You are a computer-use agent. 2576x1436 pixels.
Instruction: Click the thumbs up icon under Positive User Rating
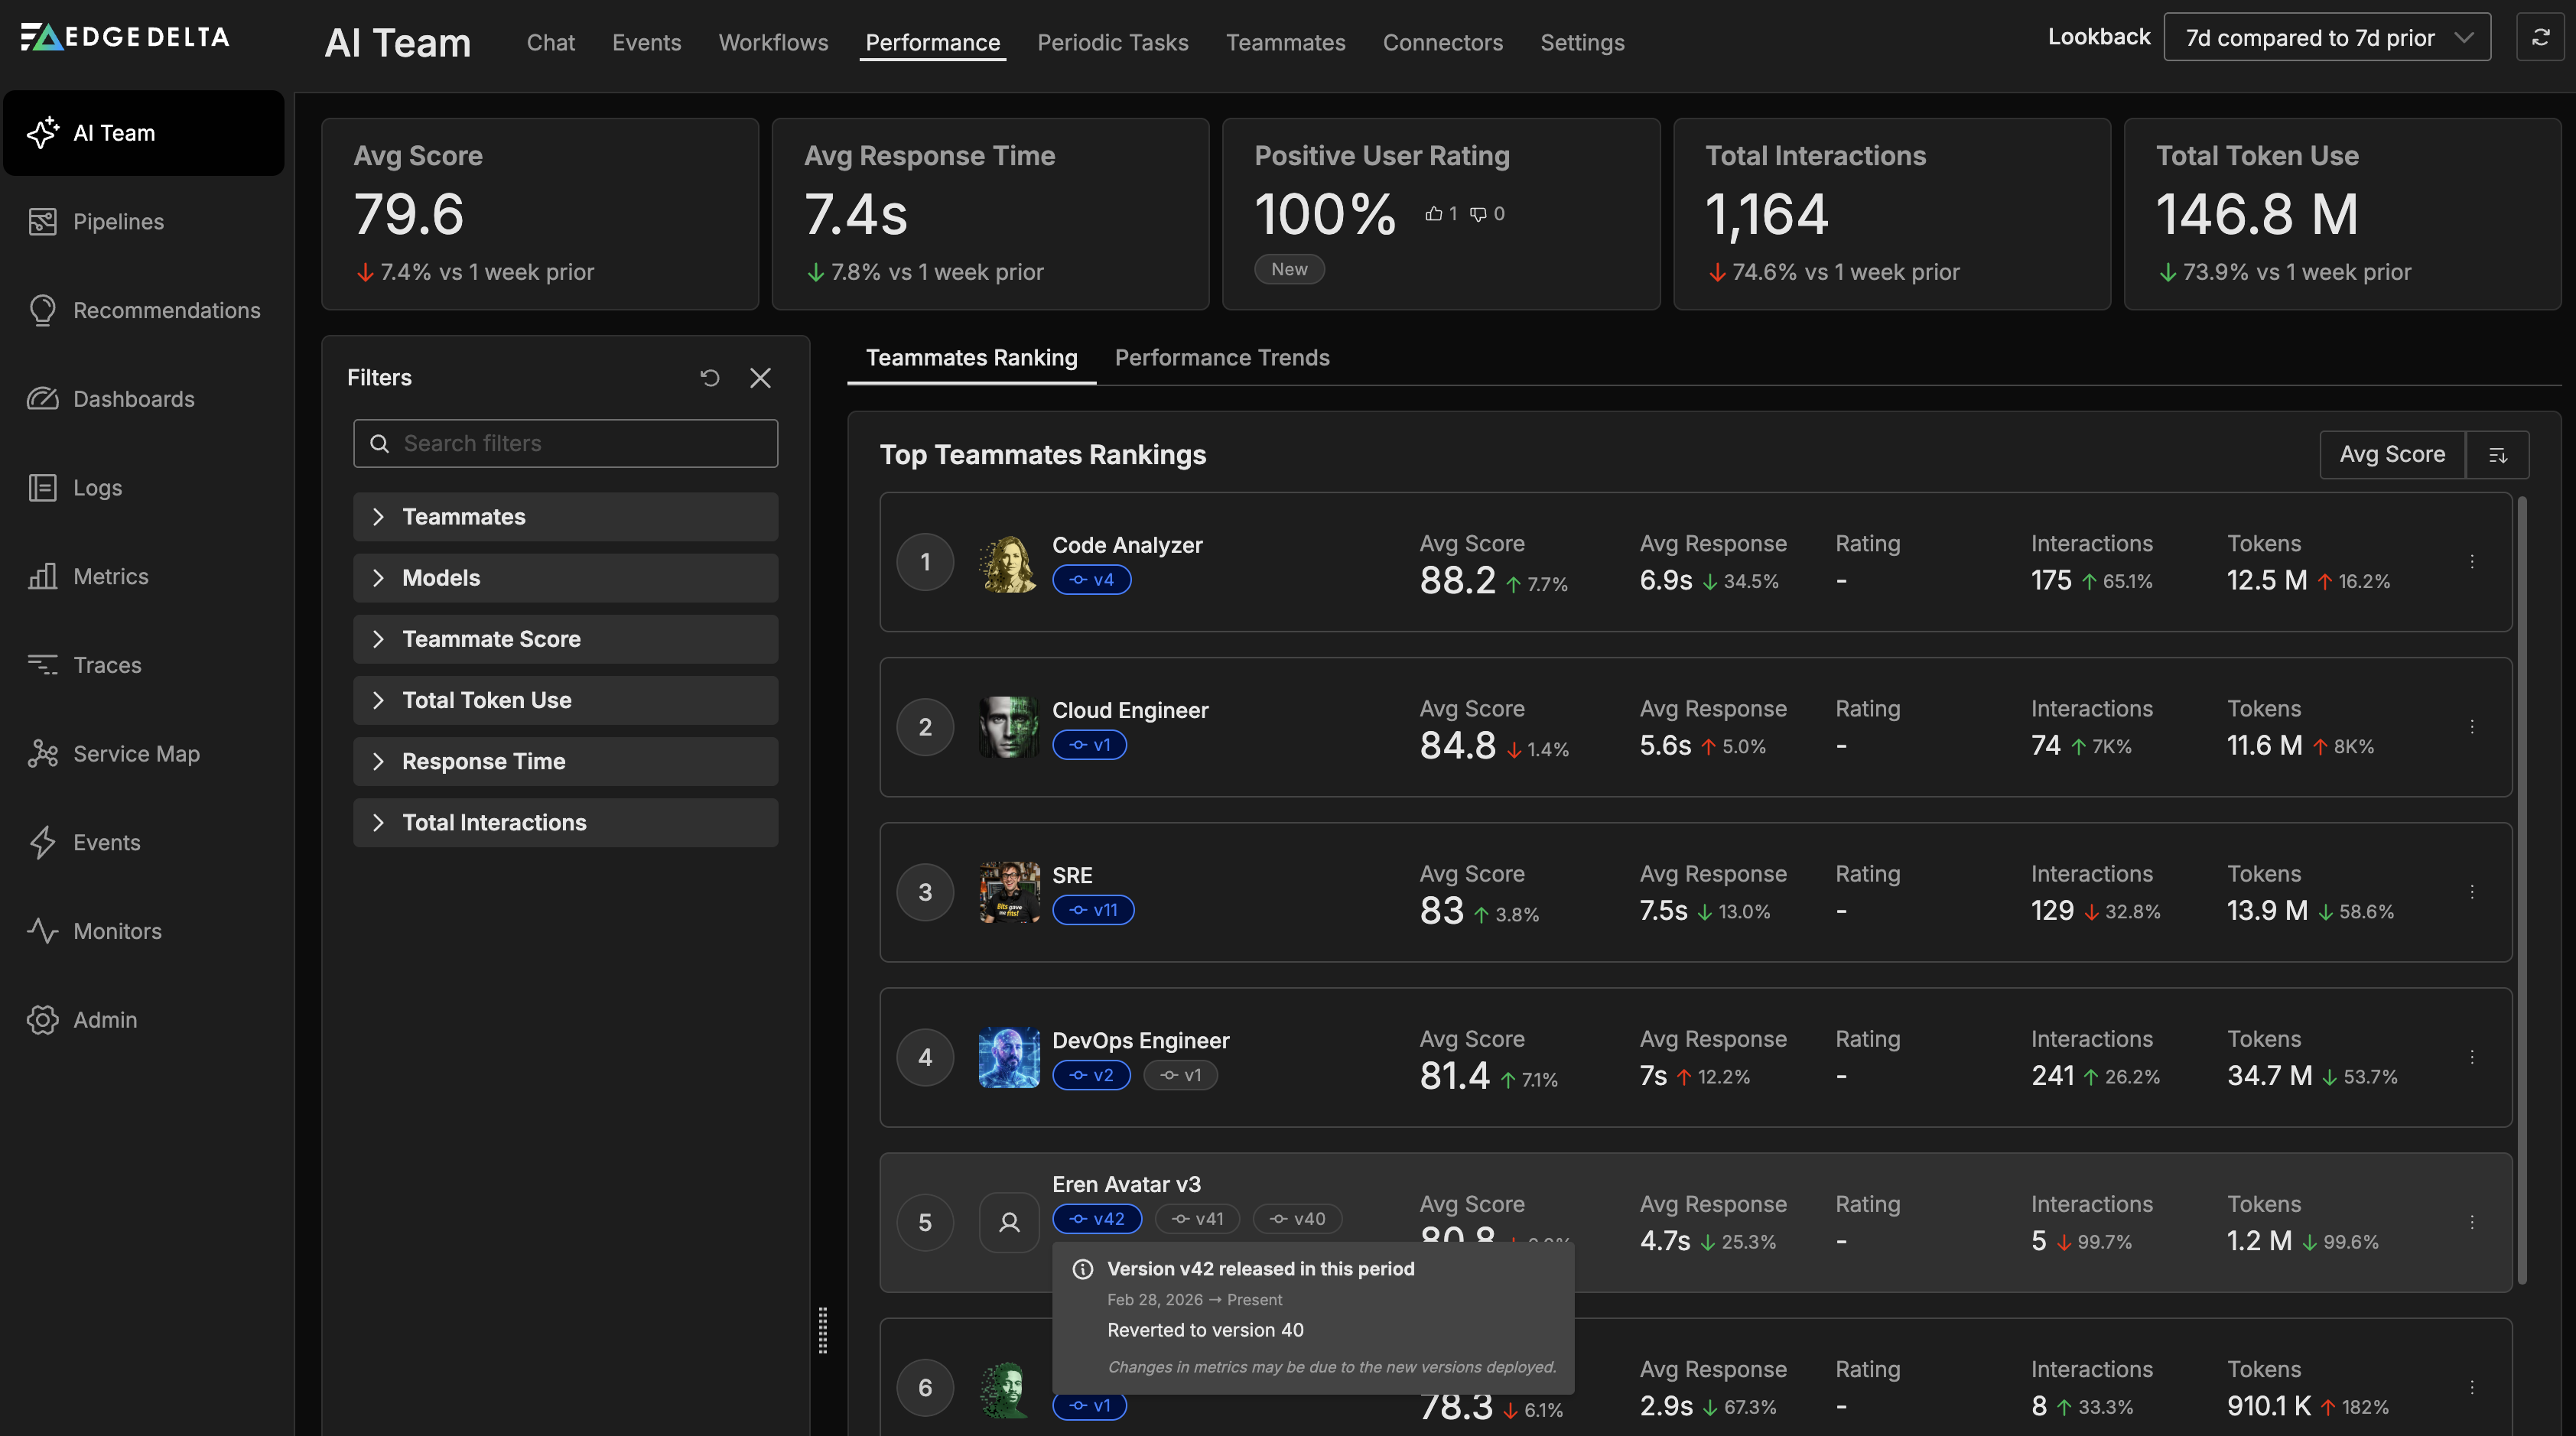click(1434, 213)
